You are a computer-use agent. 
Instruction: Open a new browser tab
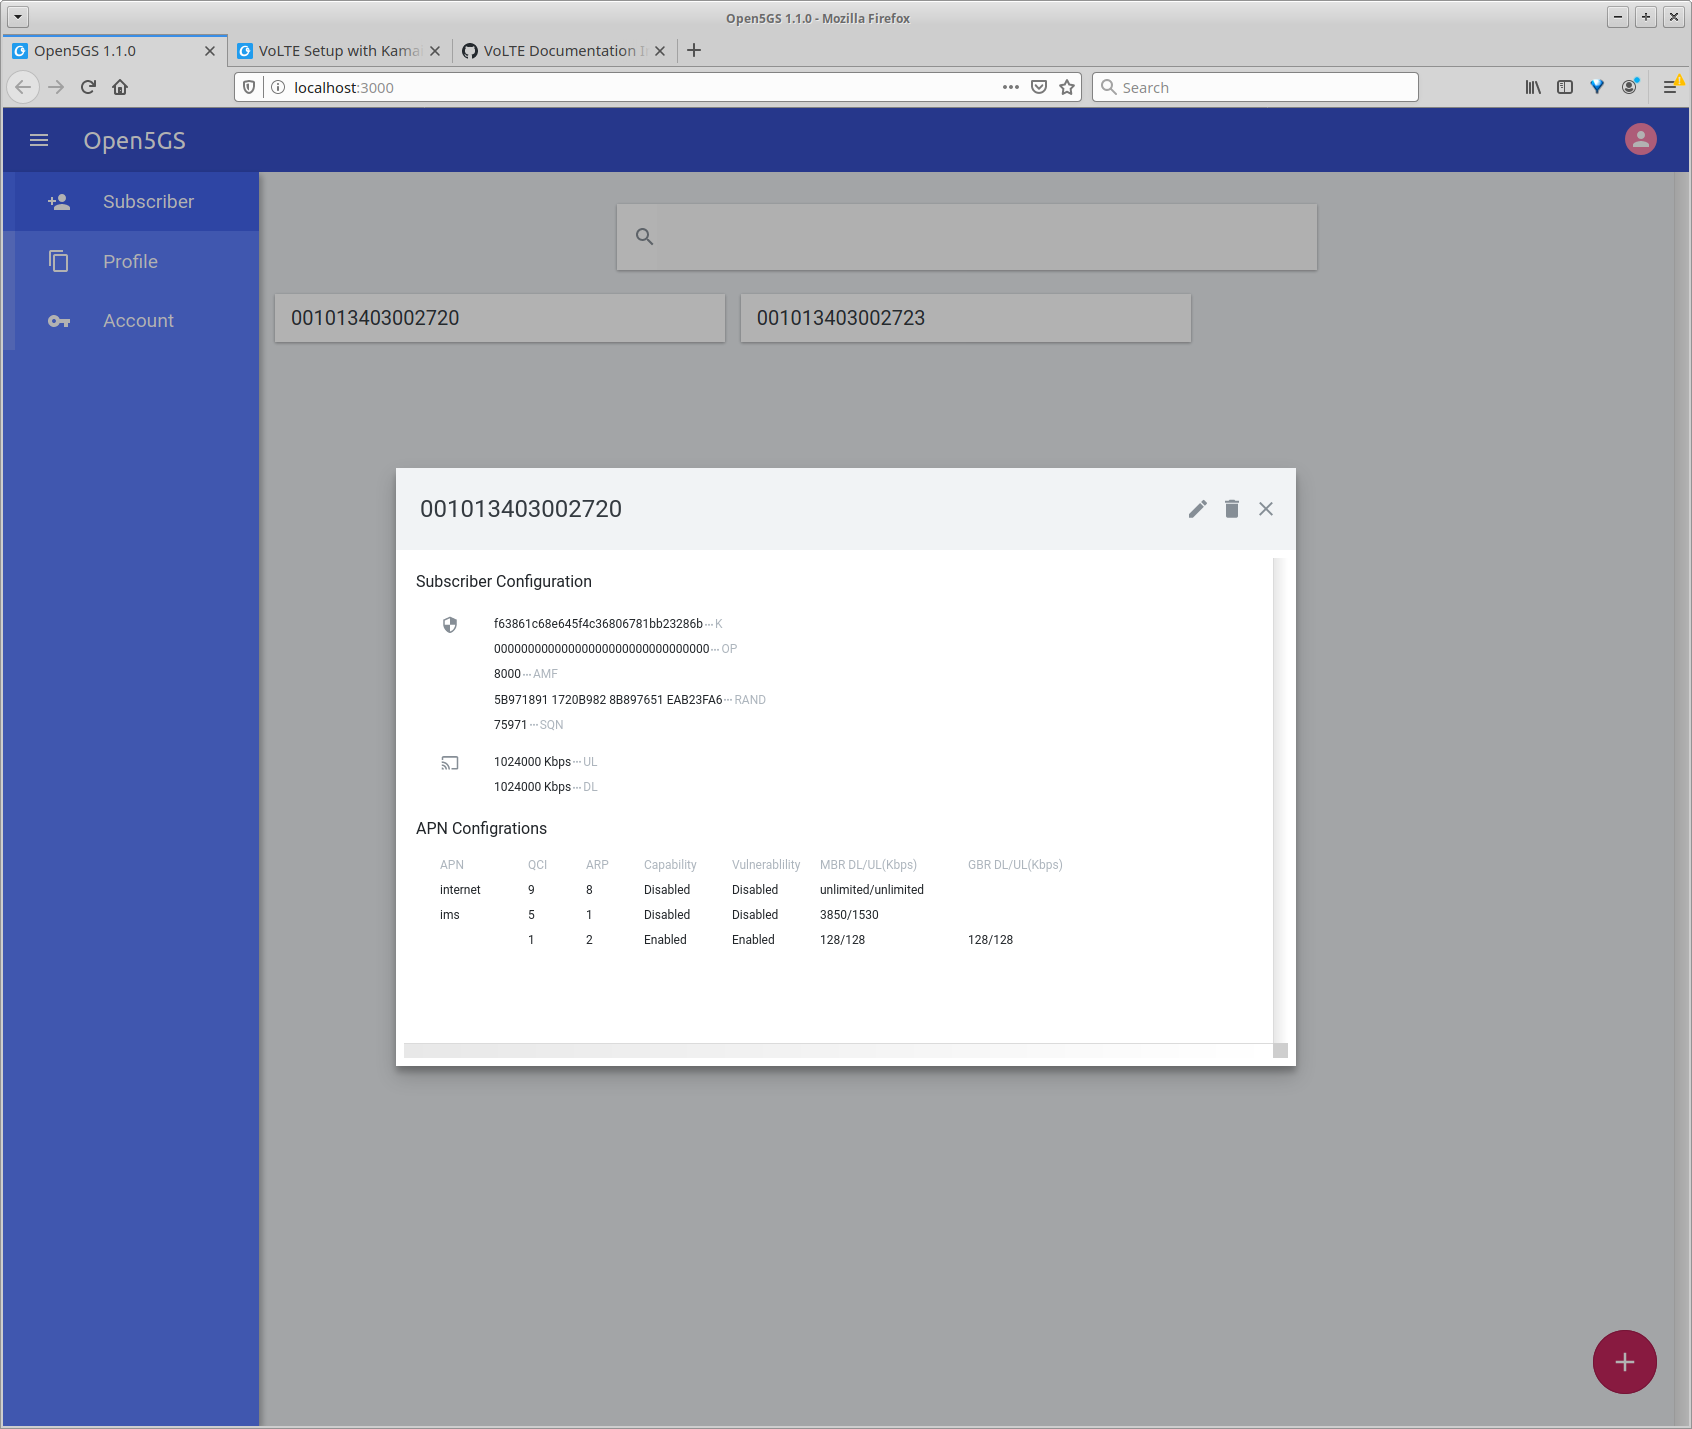(x=694, y=50)
